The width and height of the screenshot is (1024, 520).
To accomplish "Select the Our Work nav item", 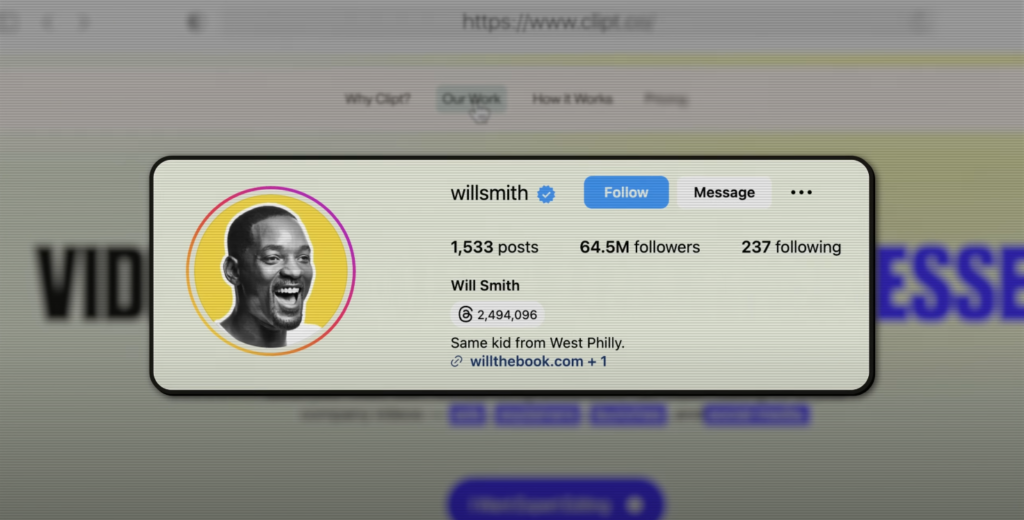I will pos(471,99).
